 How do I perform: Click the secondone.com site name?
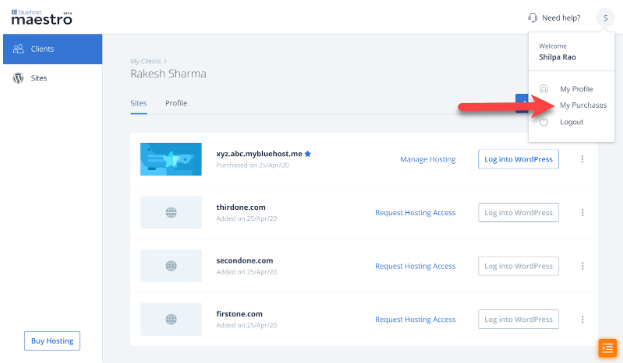click(x=244, y=261)
